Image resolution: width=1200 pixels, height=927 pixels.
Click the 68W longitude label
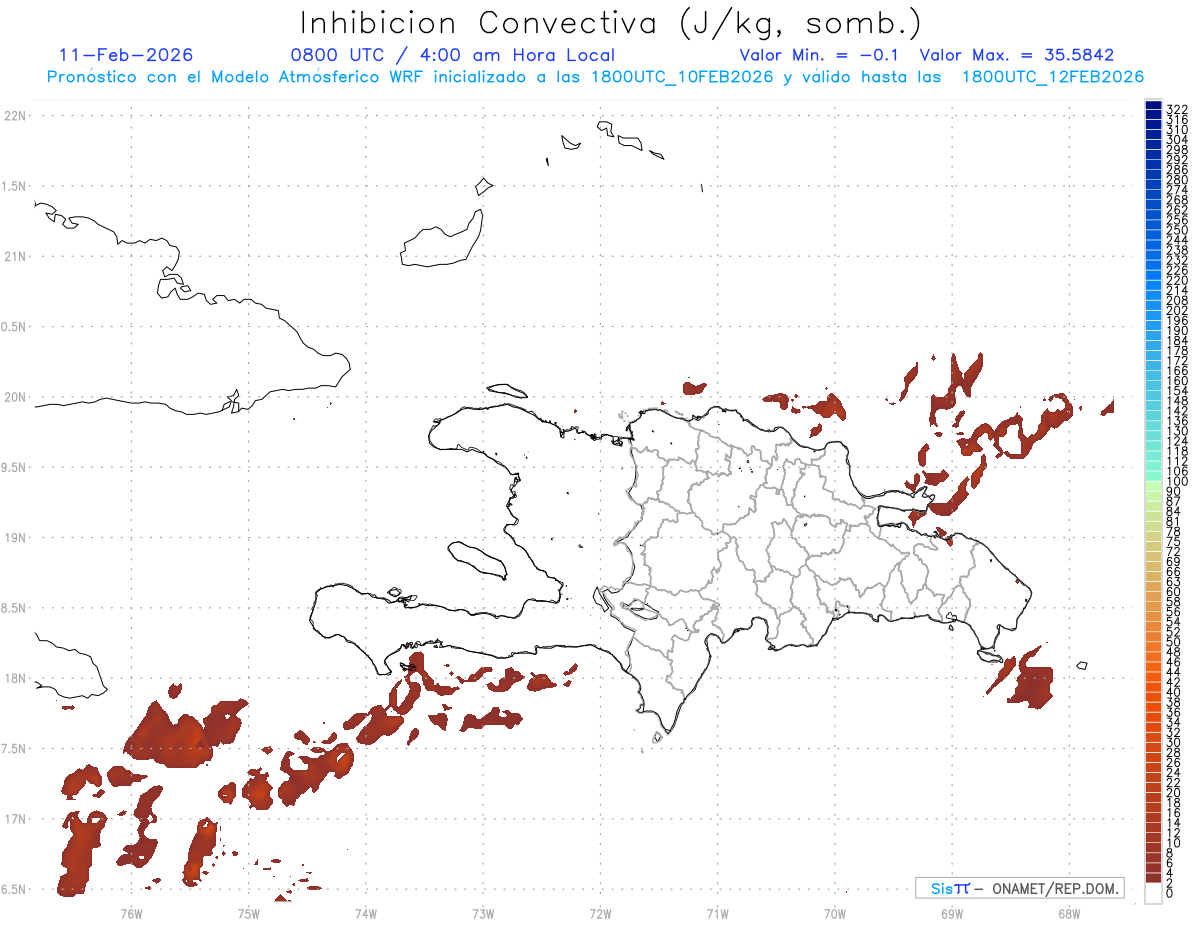[1069, 913]
